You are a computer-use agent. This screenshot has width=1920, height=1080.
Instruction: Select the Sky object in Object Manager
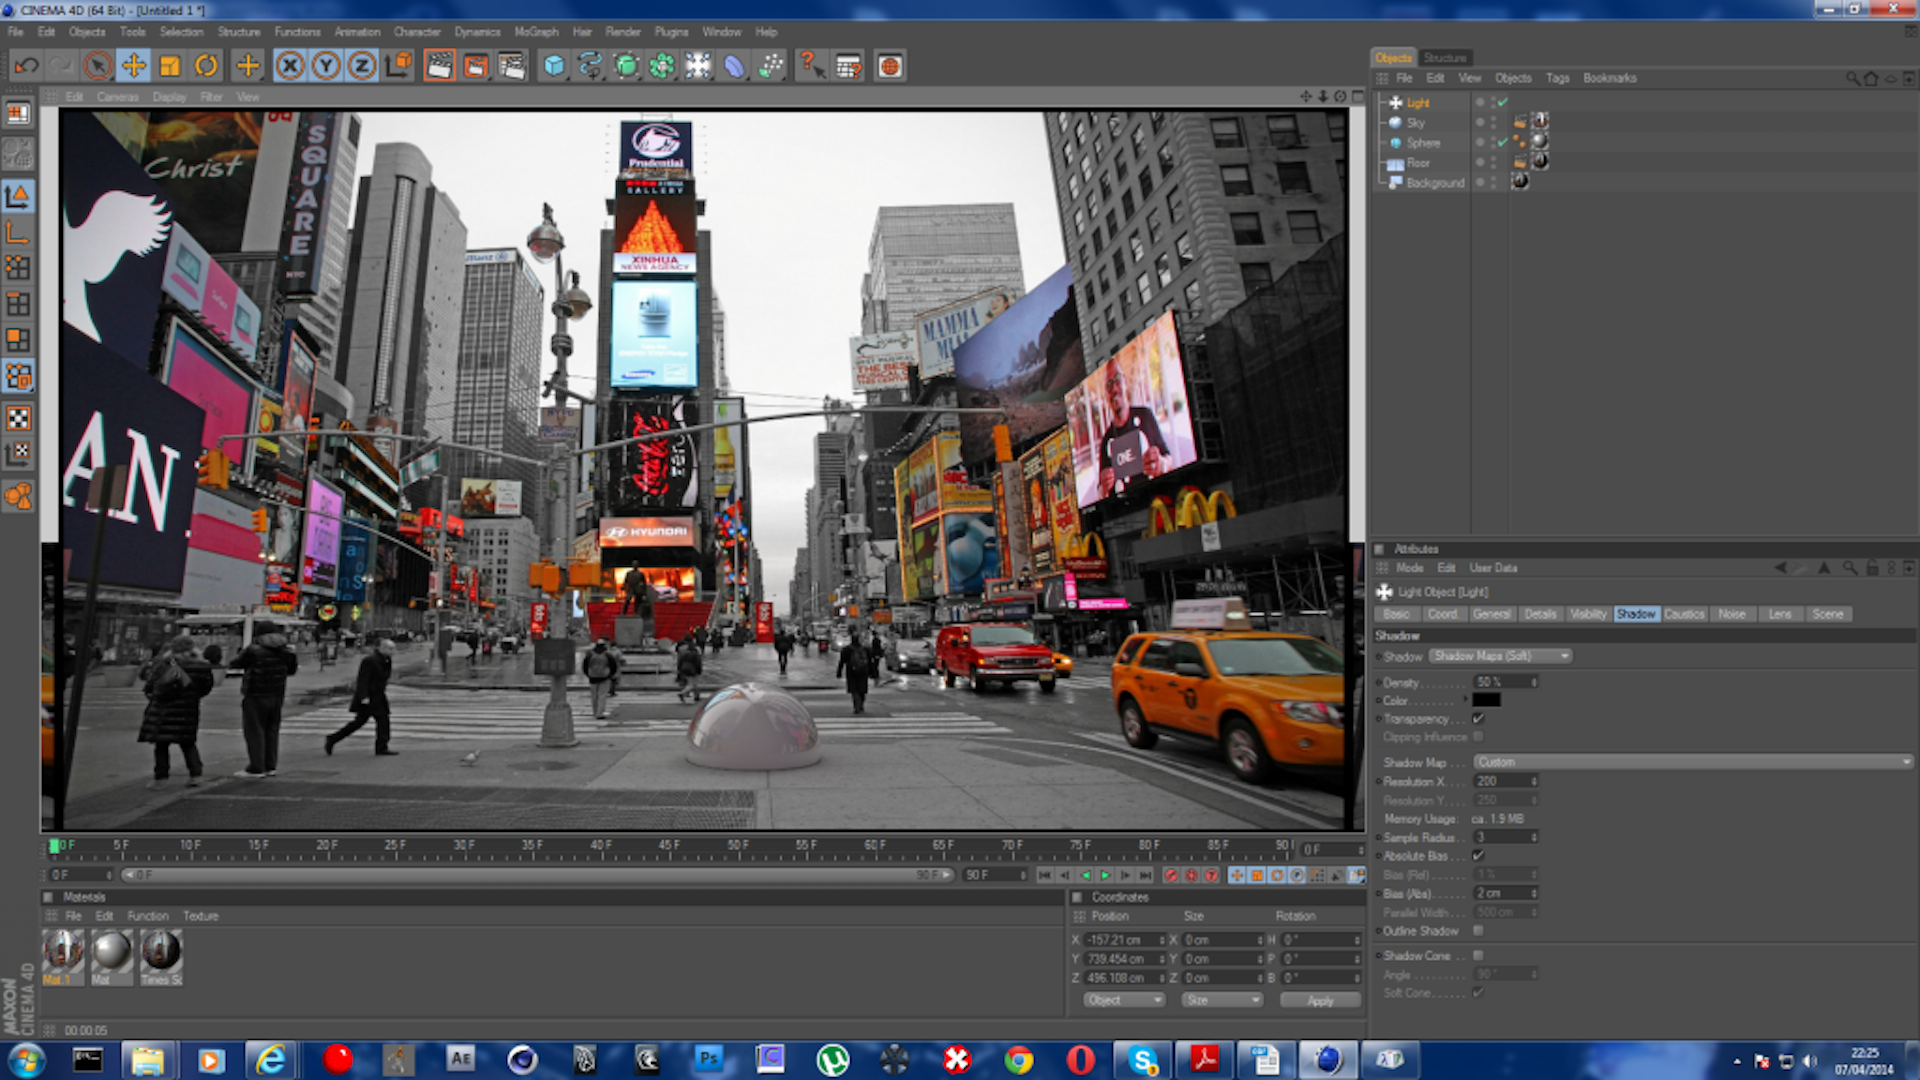pos(1415,123)
